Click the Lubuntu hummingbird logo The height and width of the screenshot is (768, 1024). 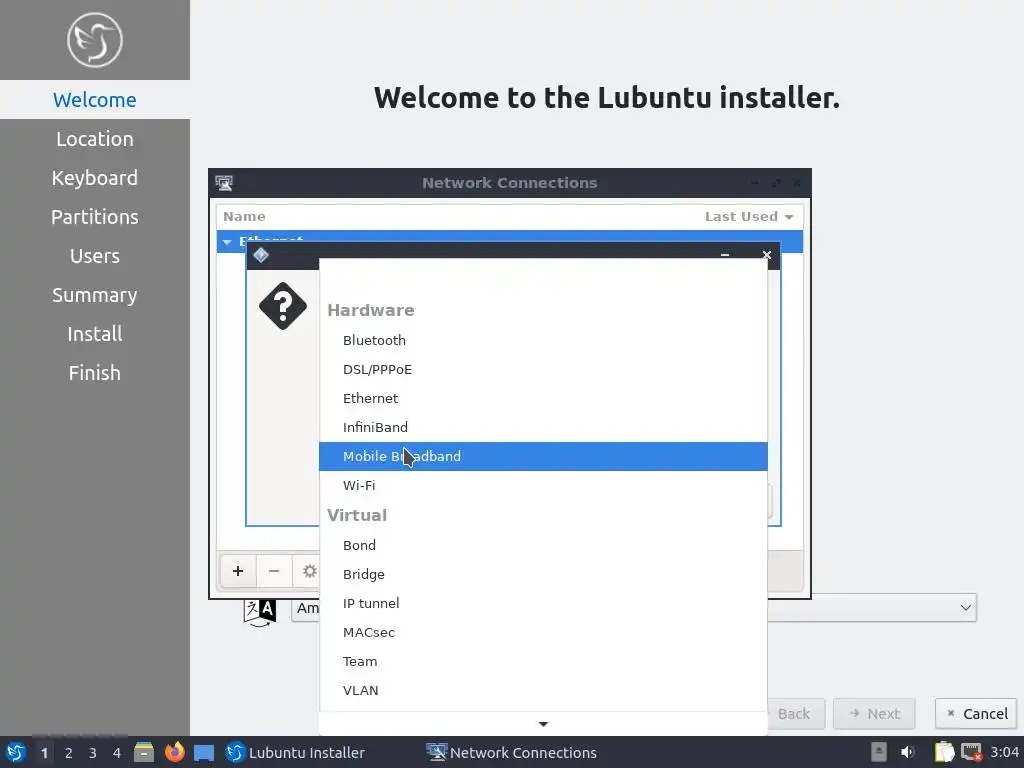tap(95, 40)
